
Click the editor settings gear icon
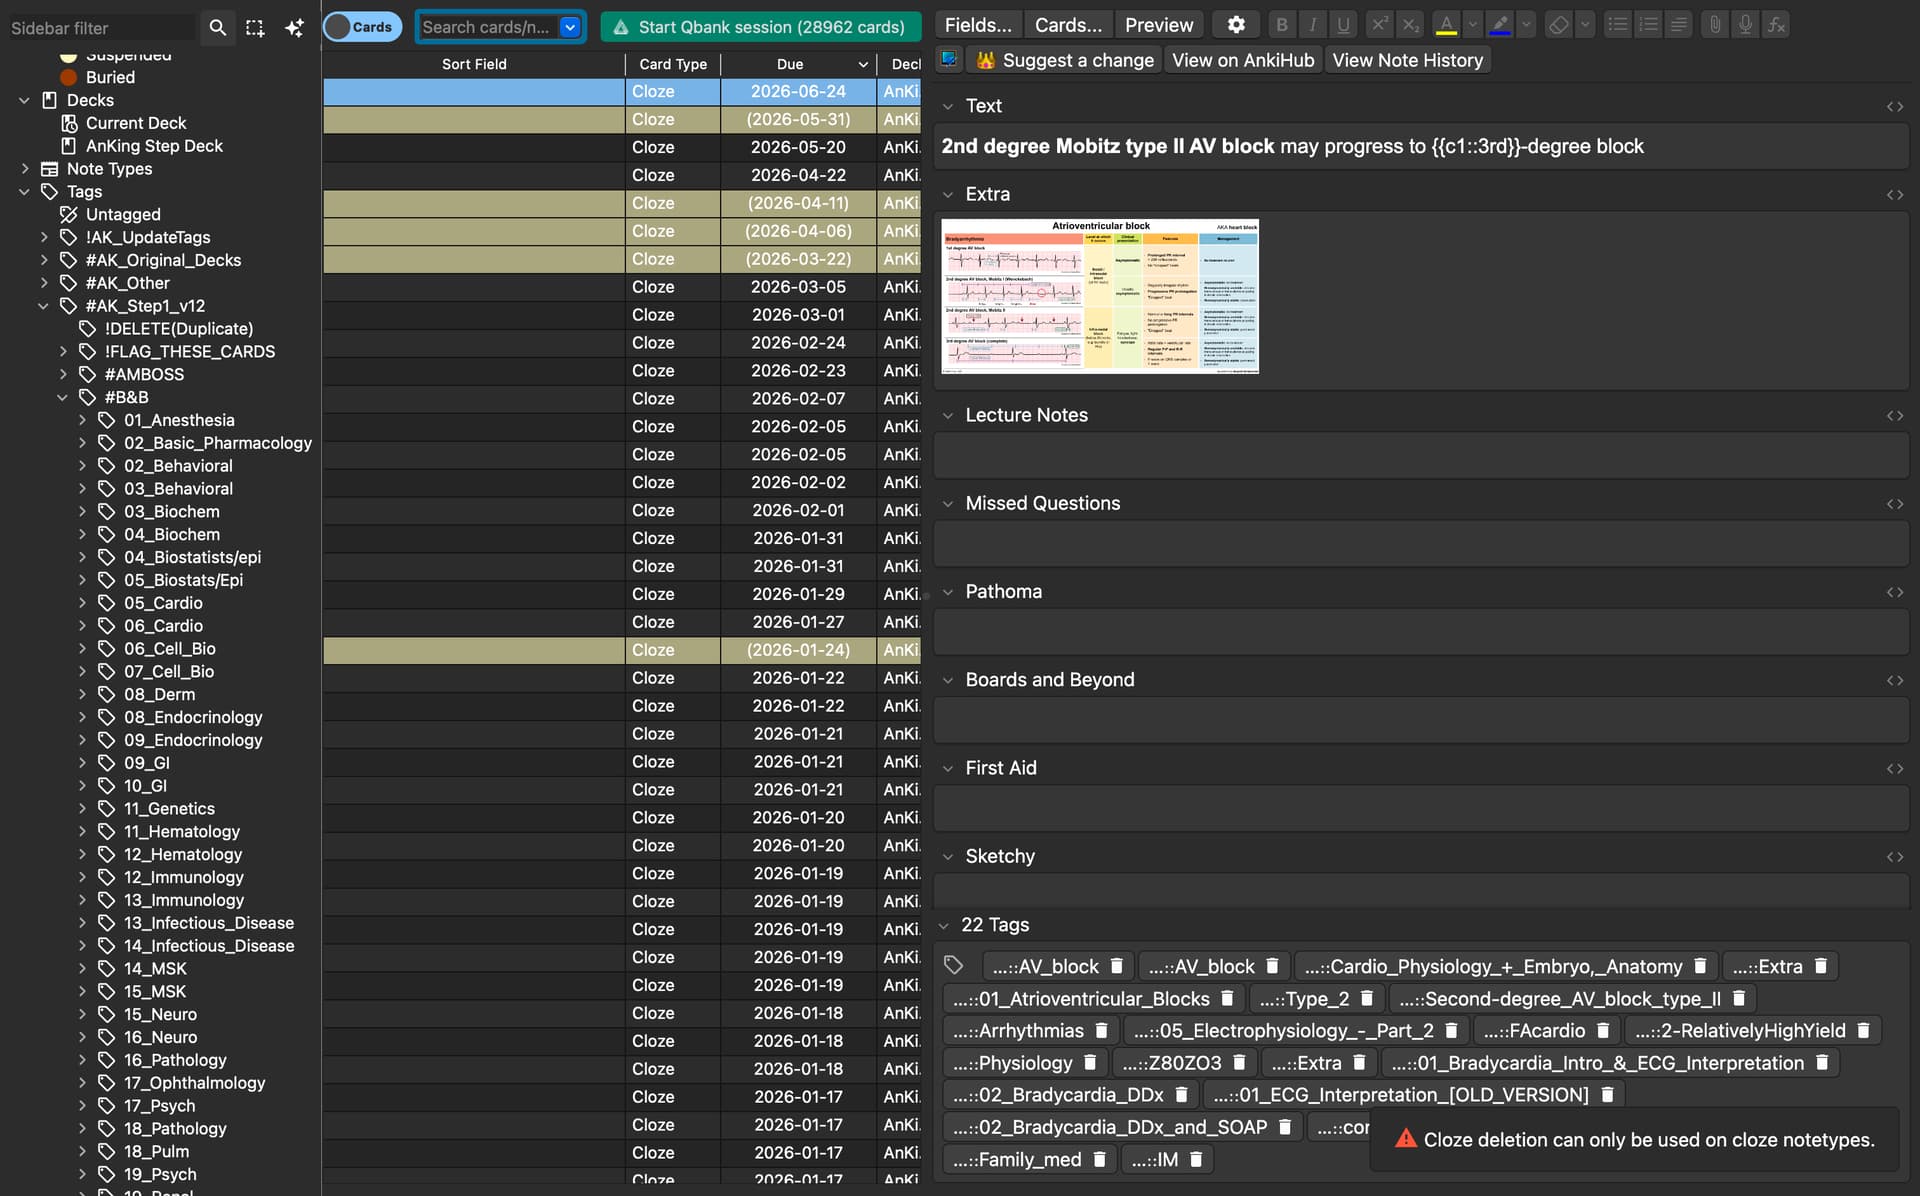click(x=1236, y=25)
